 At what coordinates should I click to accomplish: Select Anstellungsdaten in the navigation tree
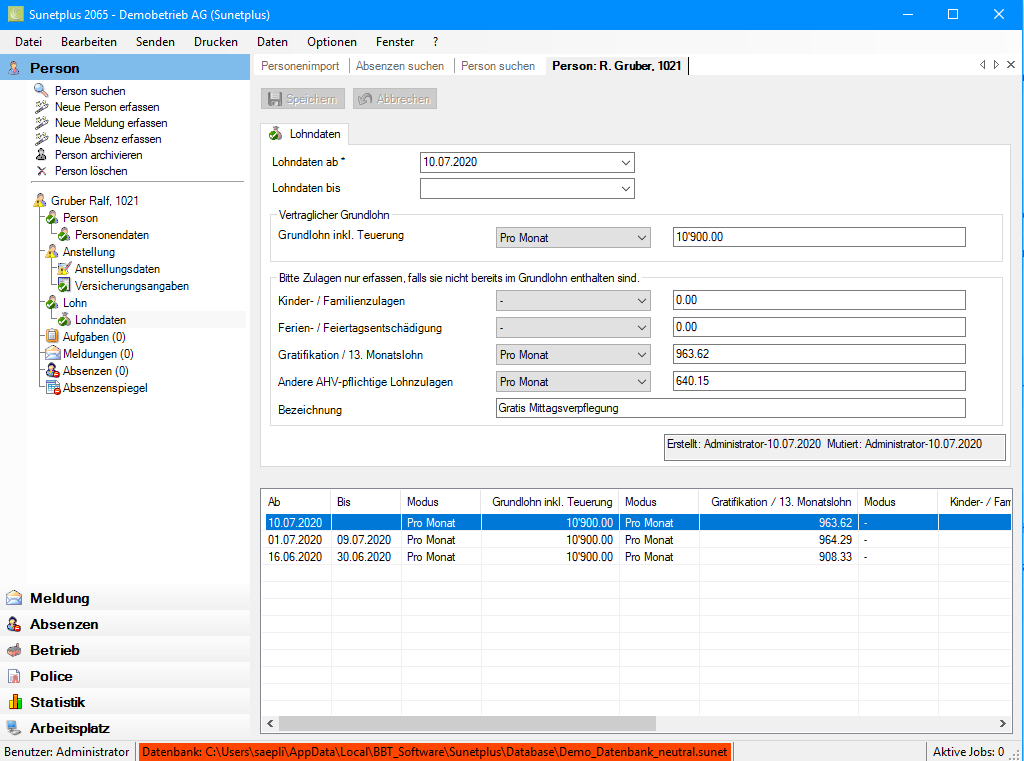point(117,269)
